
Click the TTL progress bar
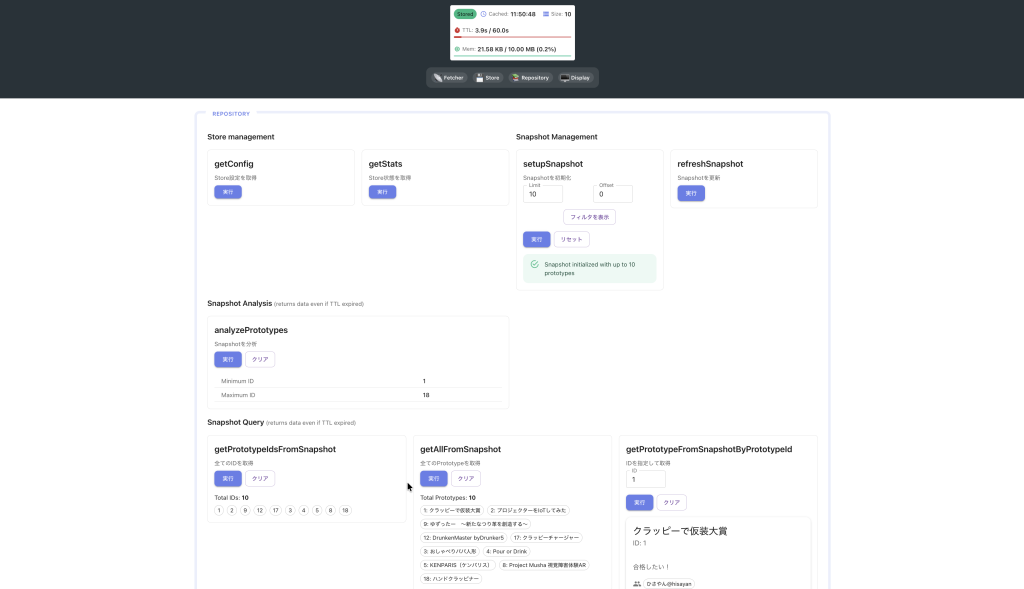(x=512, y=37)
